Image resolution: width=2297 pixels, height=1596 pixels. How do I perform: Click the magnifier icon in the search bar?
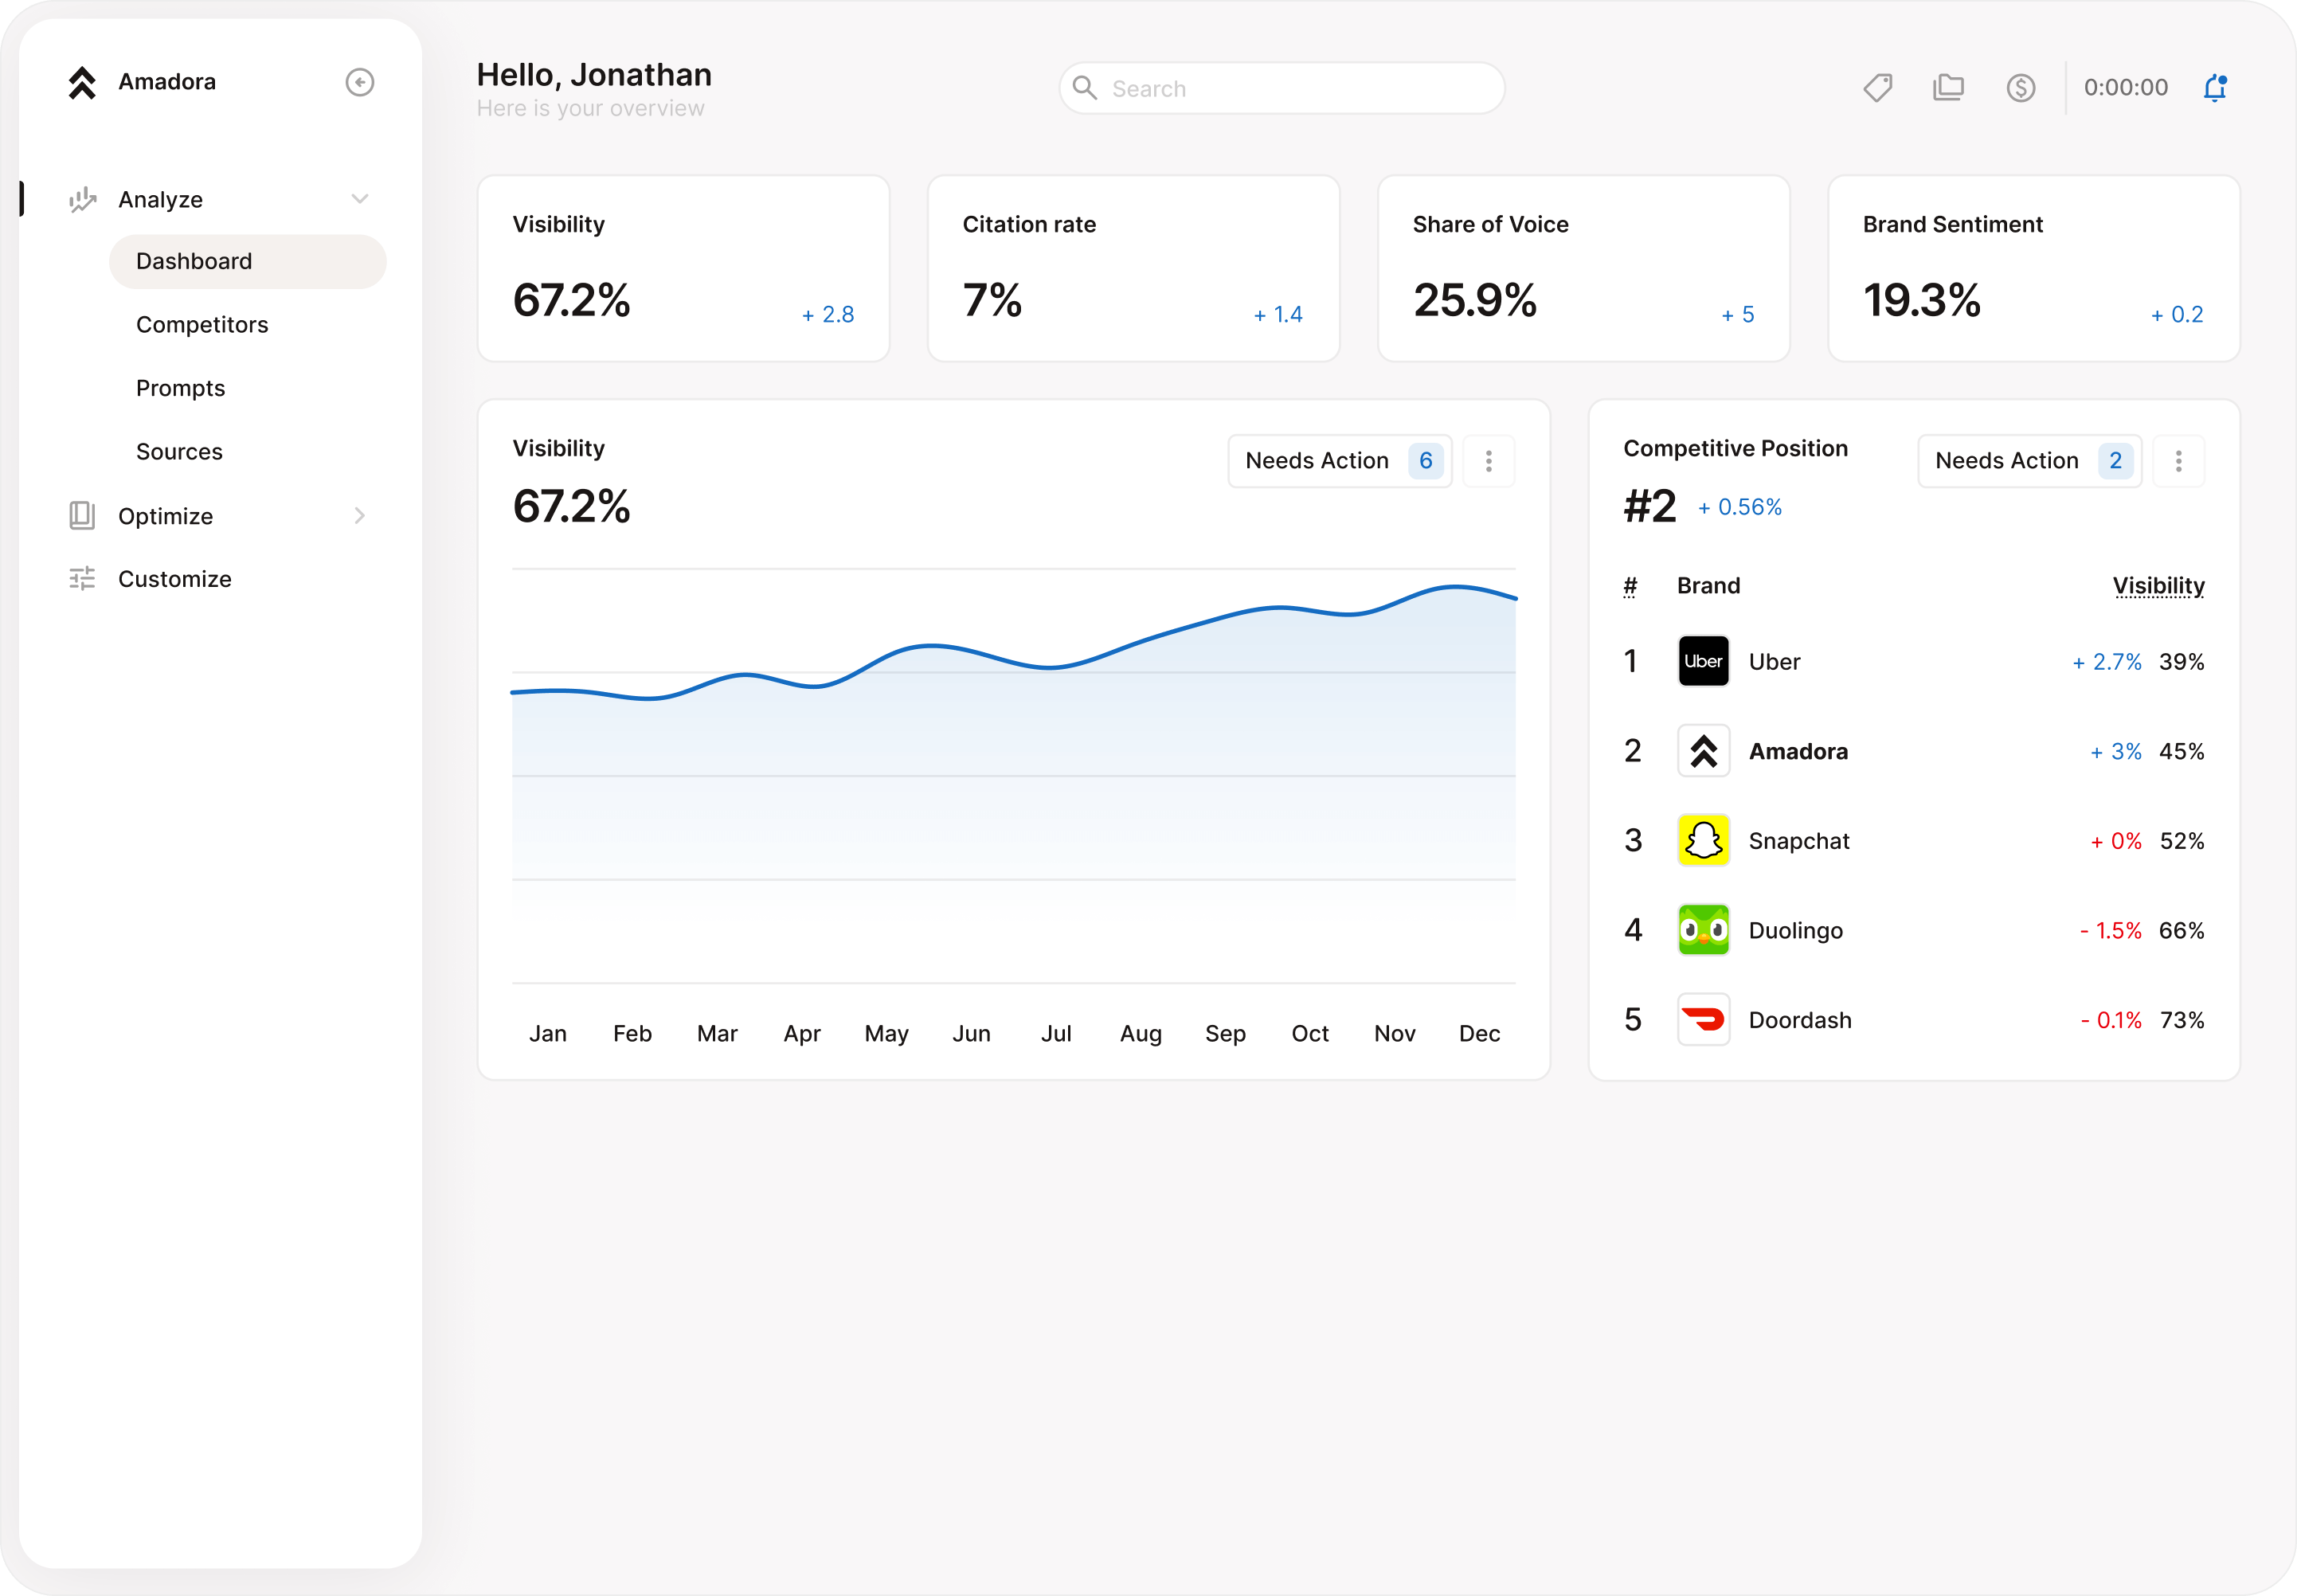[x=1085, y=88]
